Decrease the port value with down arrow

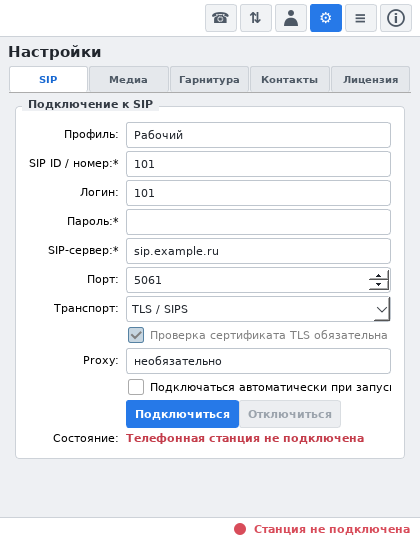click(378, 284)
